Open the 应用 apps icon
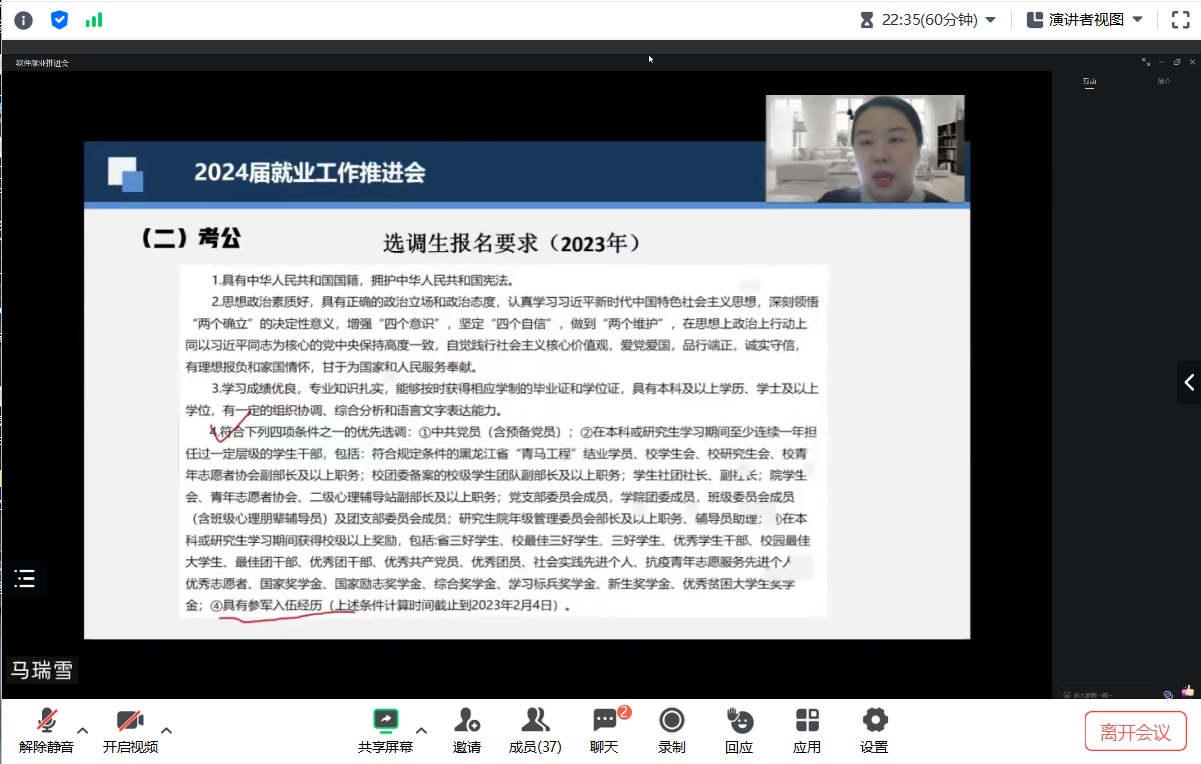The height and width of the screenshot is (764, 1201). click(807, 730)
